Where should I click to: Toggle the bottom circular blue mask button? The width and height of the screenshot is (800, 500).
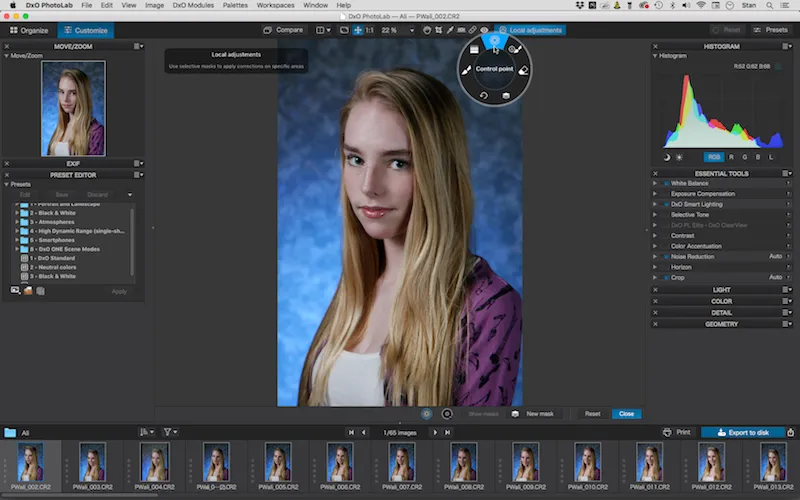[427, 414]
